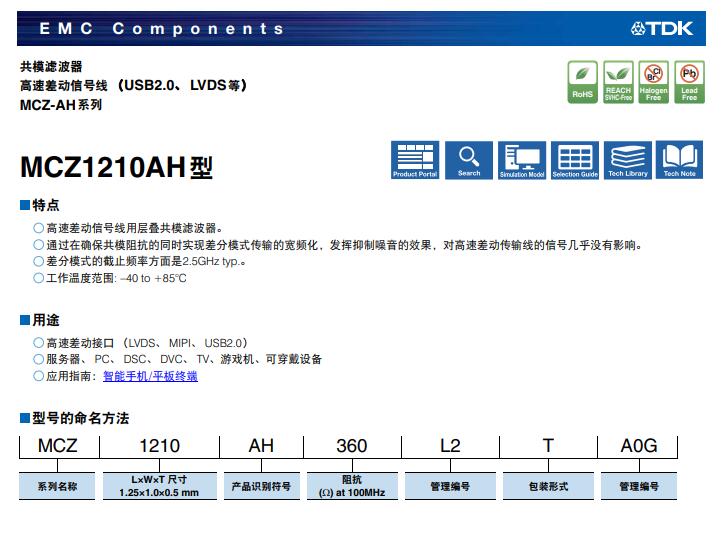Image resolution: width=724 pixels, height=555 pixels.
Task: Open the Tech Note book icon
Action: 679,160
